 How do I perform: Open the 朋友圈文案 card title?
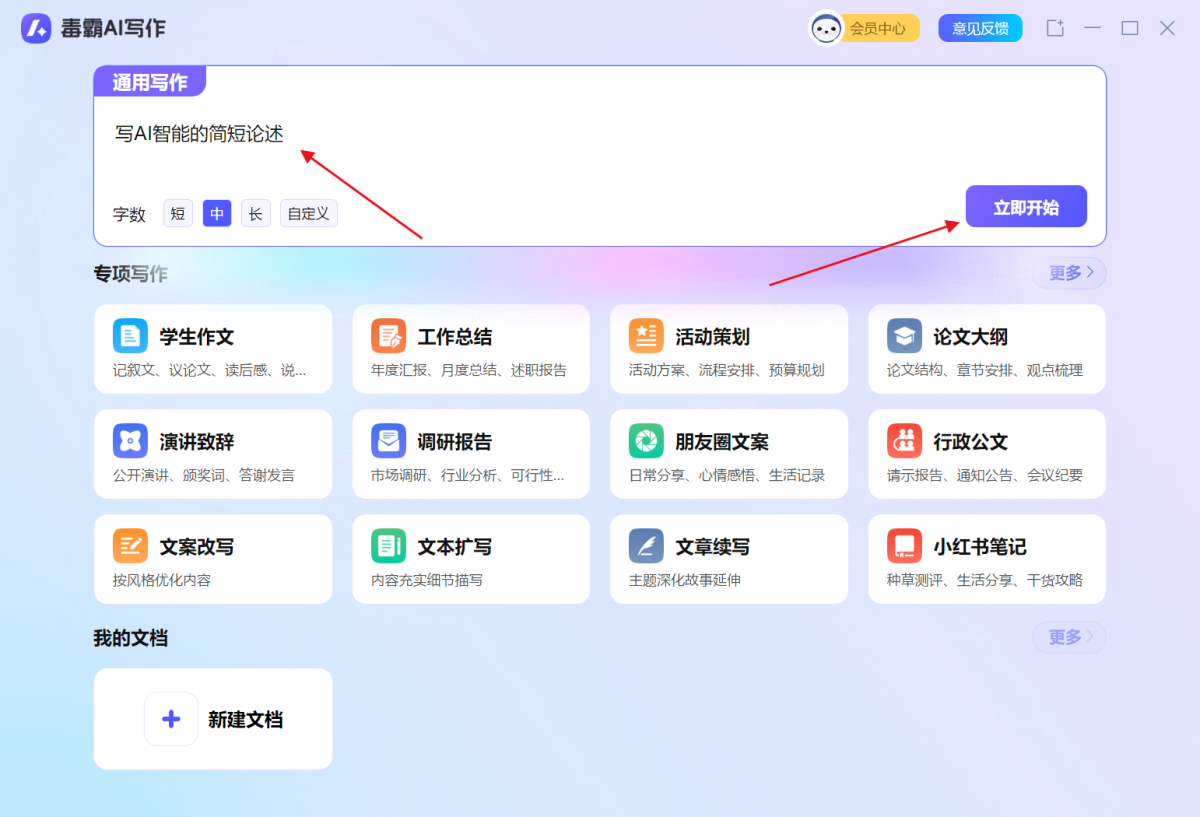[722, 442]
